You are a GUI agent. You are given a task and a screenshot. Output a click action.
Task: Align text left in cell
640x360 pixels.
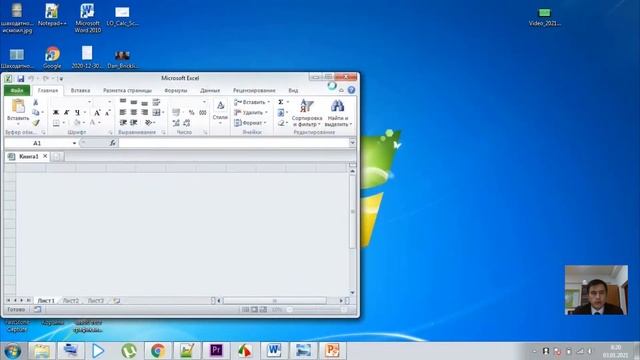tap(123, 112)
